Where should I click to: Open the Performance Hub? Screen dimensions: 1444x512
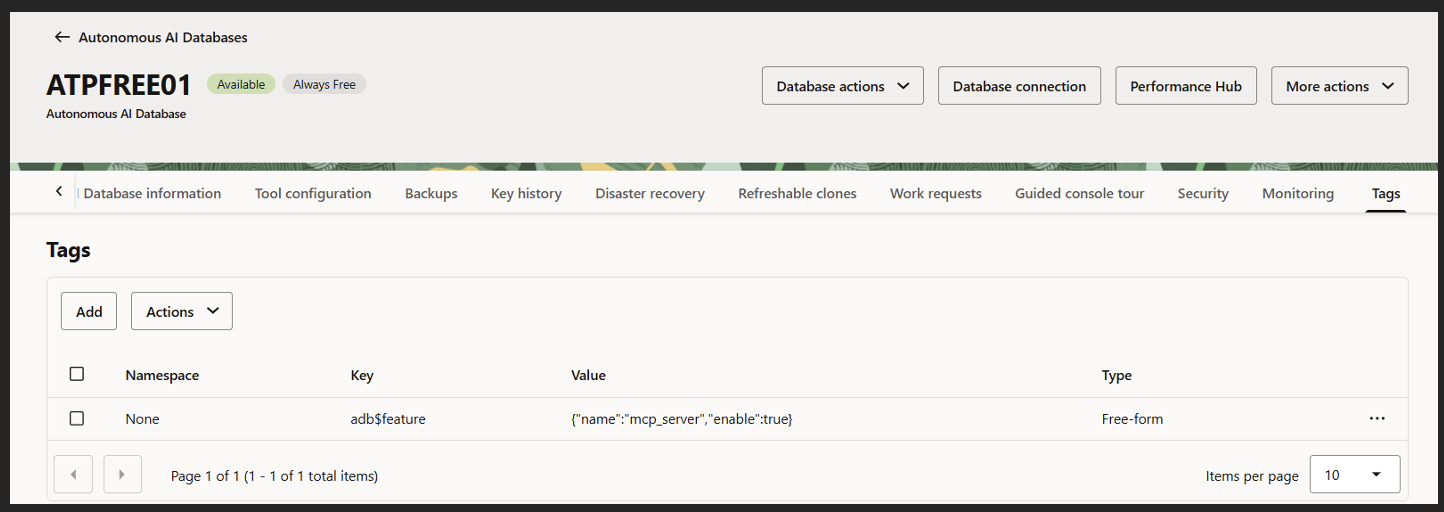pos(1185,86)
